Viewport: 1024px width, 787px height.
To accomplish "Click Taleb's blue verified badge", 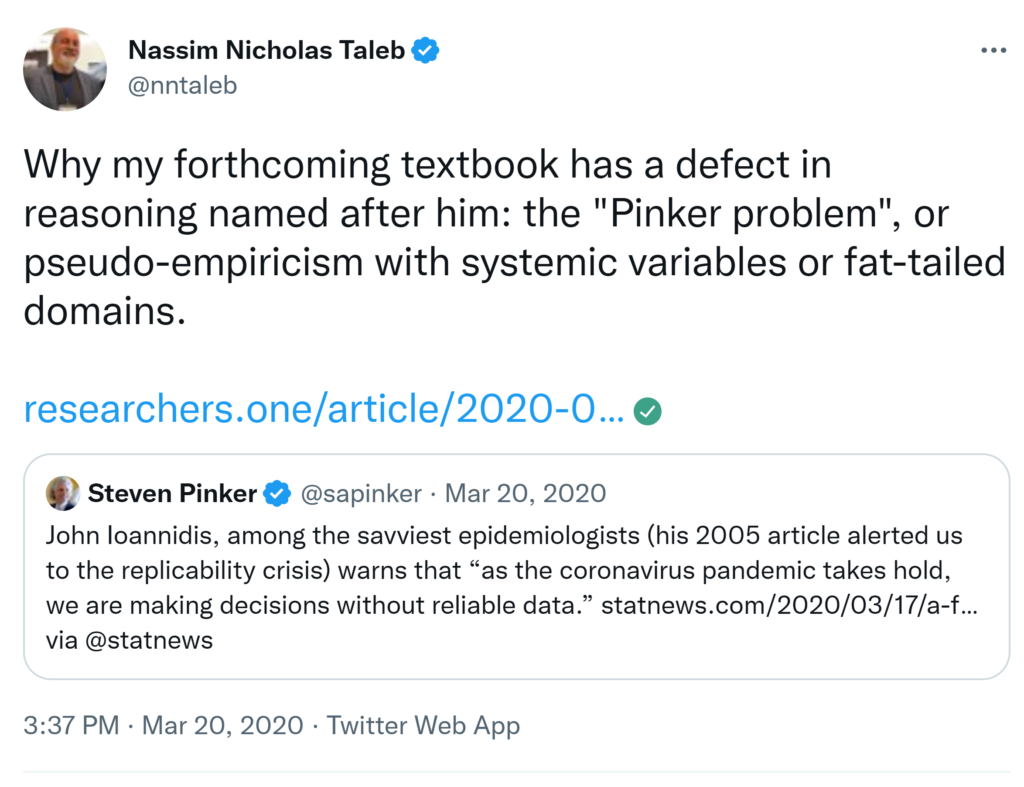I will pos(427,51).
